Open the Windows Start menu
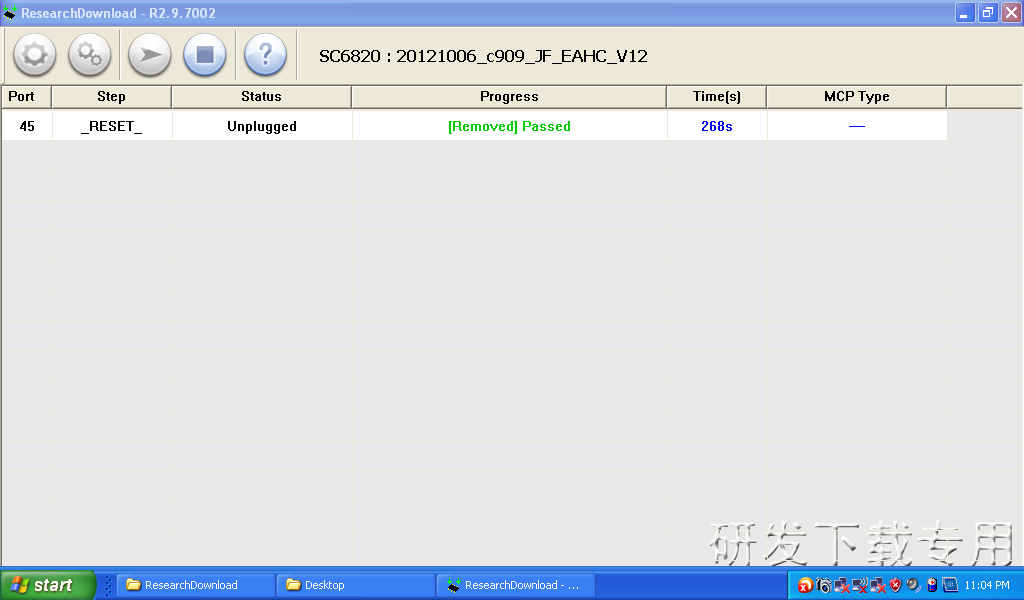 point(47,585)
